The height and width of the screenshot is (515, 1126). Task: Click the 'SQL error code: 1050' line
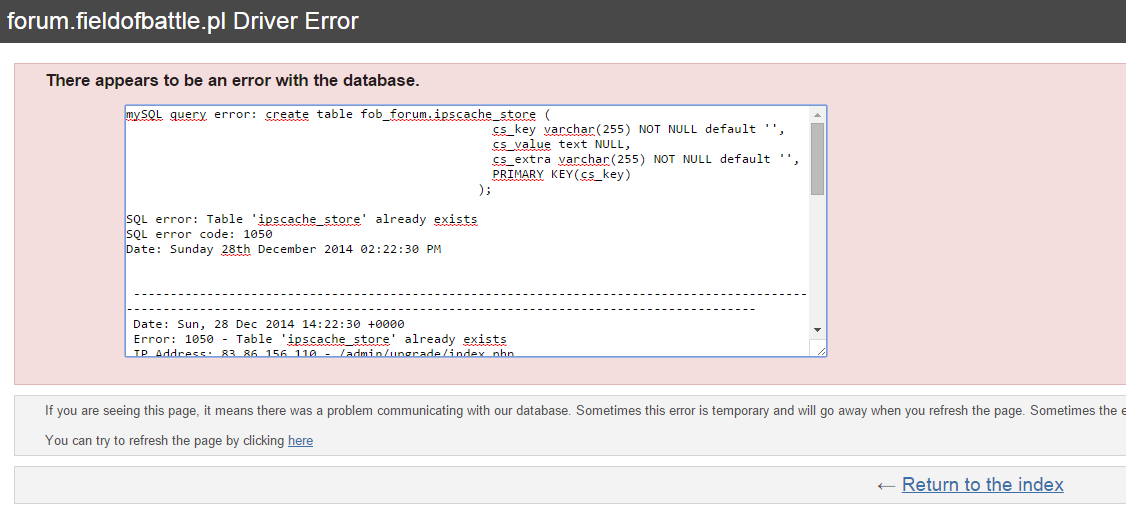click(198, 234)
